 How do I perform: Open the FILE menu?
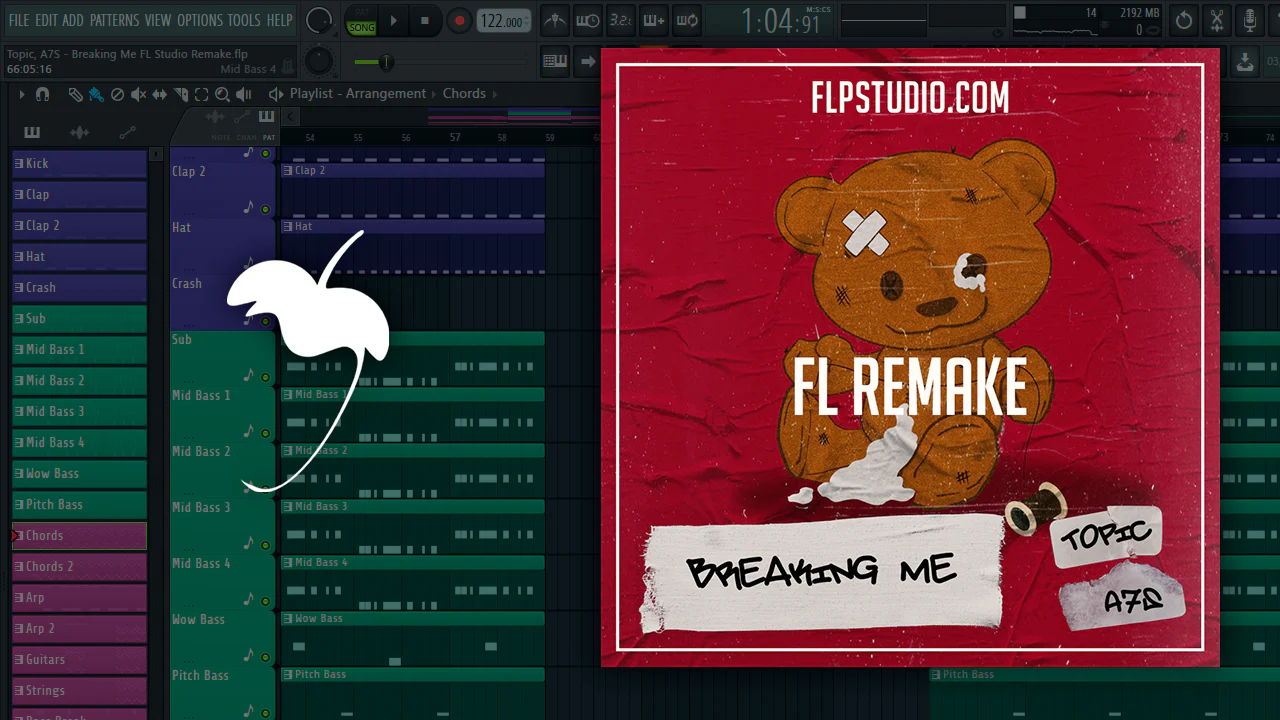[x=19, y=20]
